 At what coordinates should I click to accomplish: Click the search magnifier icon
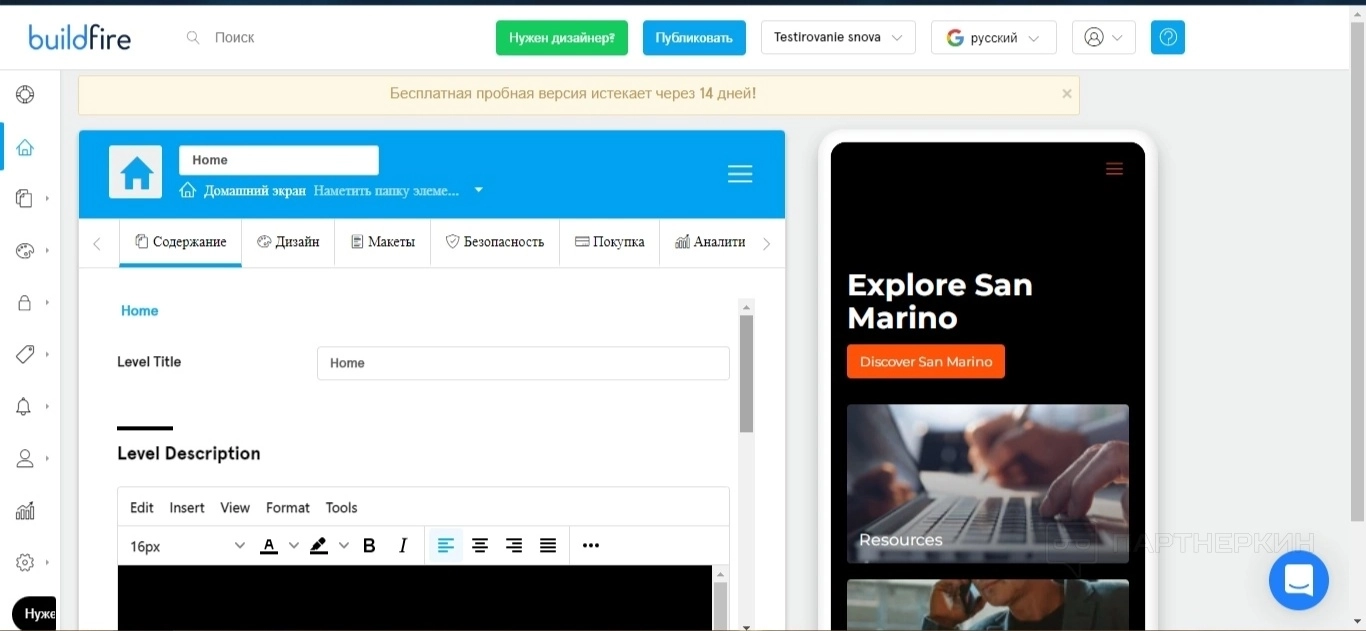(193, 37)
